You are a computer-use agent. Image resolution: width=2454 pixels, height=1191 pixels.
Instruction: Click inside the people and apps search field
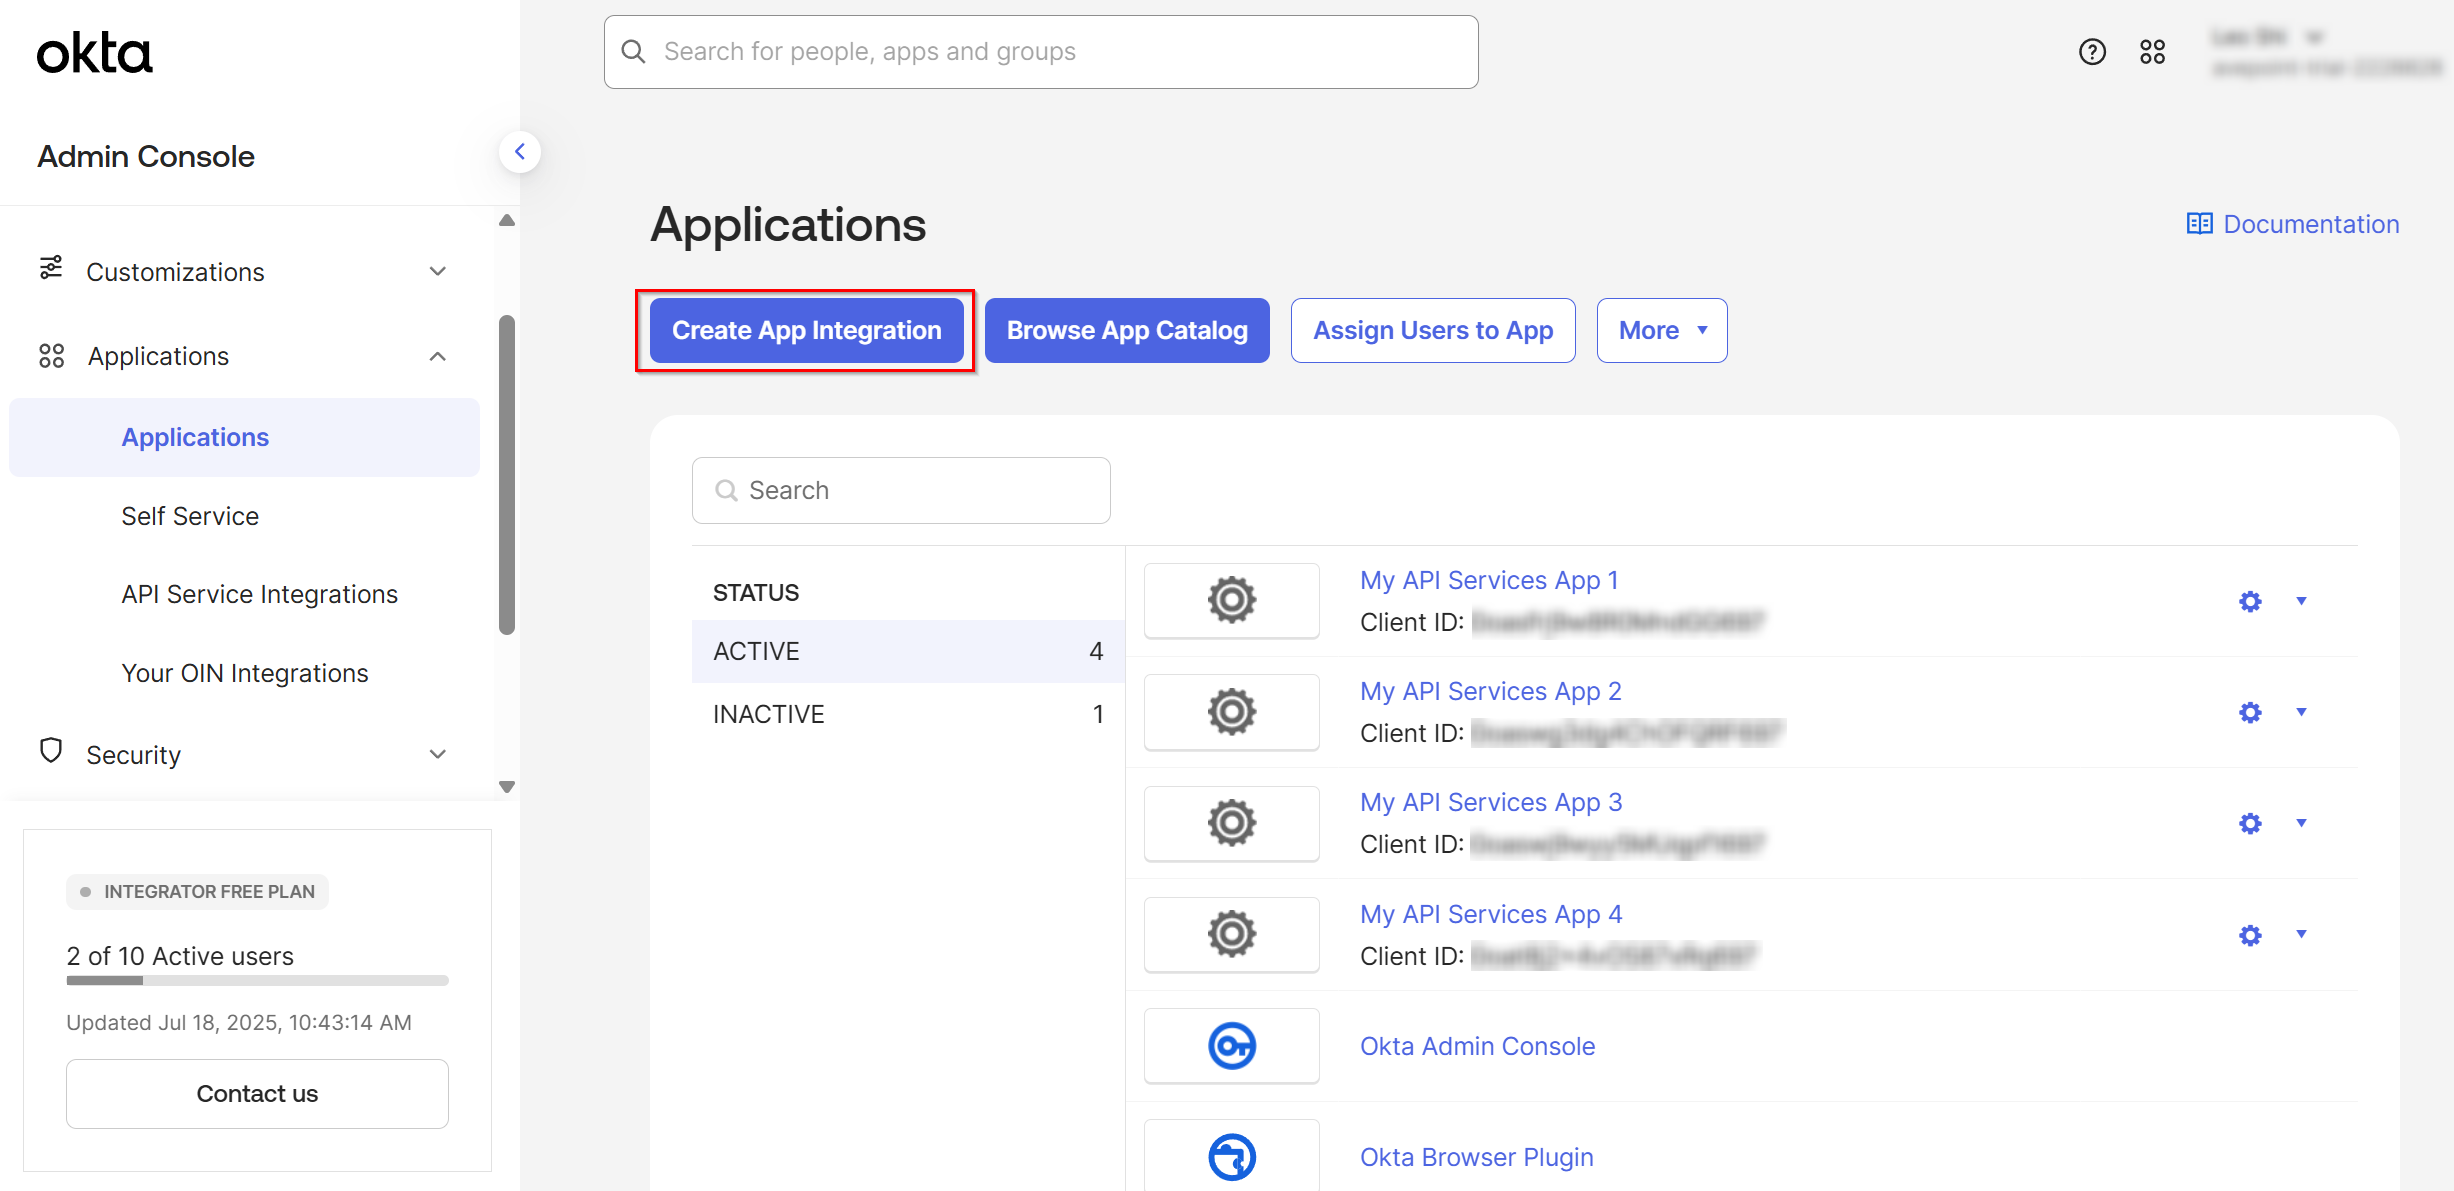tap(1040, 51)
